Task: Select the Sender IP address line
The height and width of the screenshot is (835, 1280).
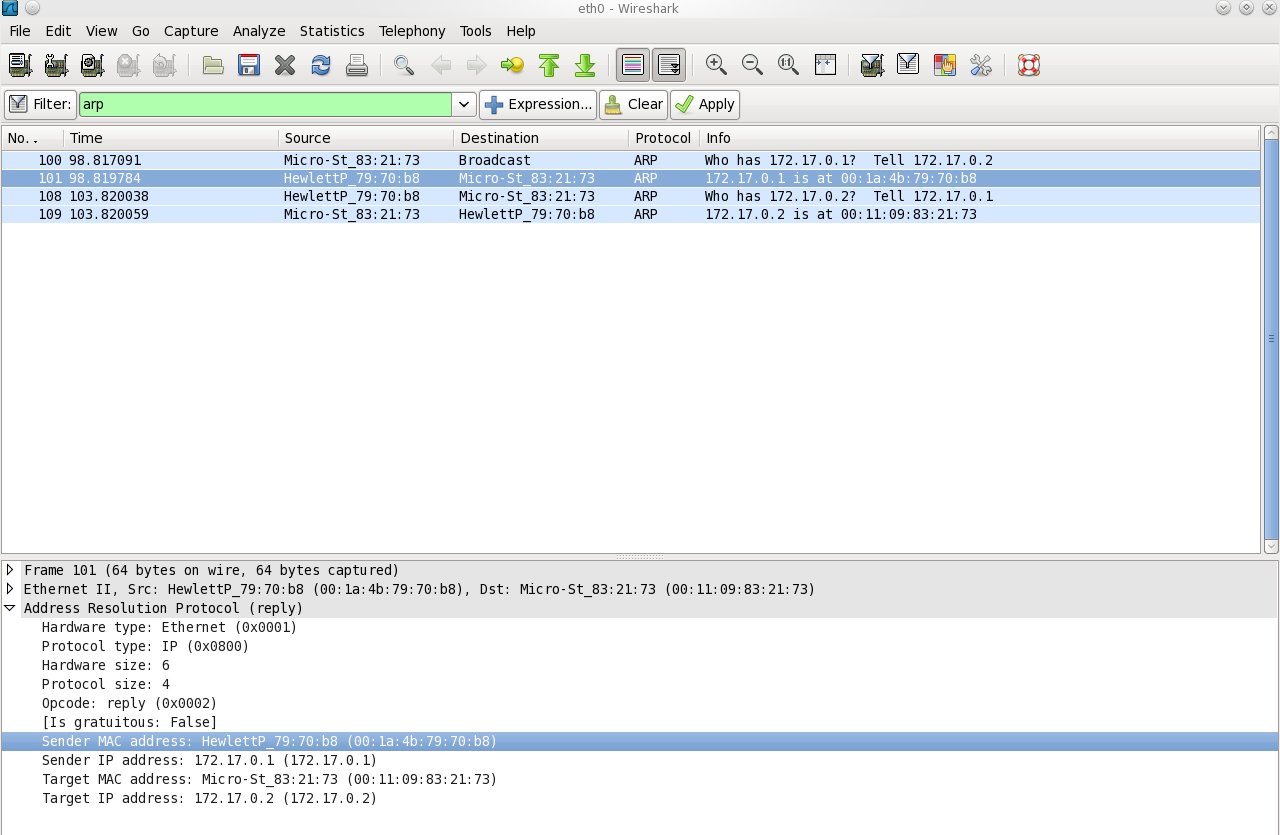Action: click(209, 760)
